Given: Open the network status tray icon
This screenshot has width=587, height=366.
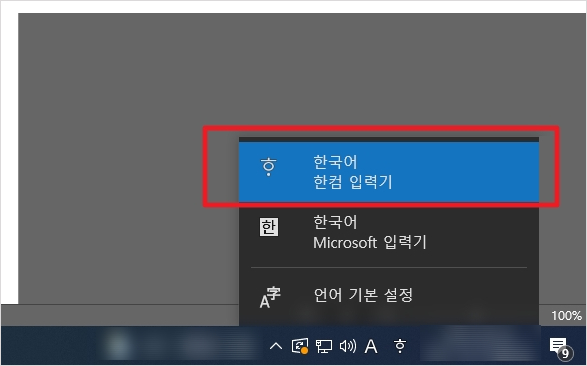Looking at the screenshot, I should 324,346.
